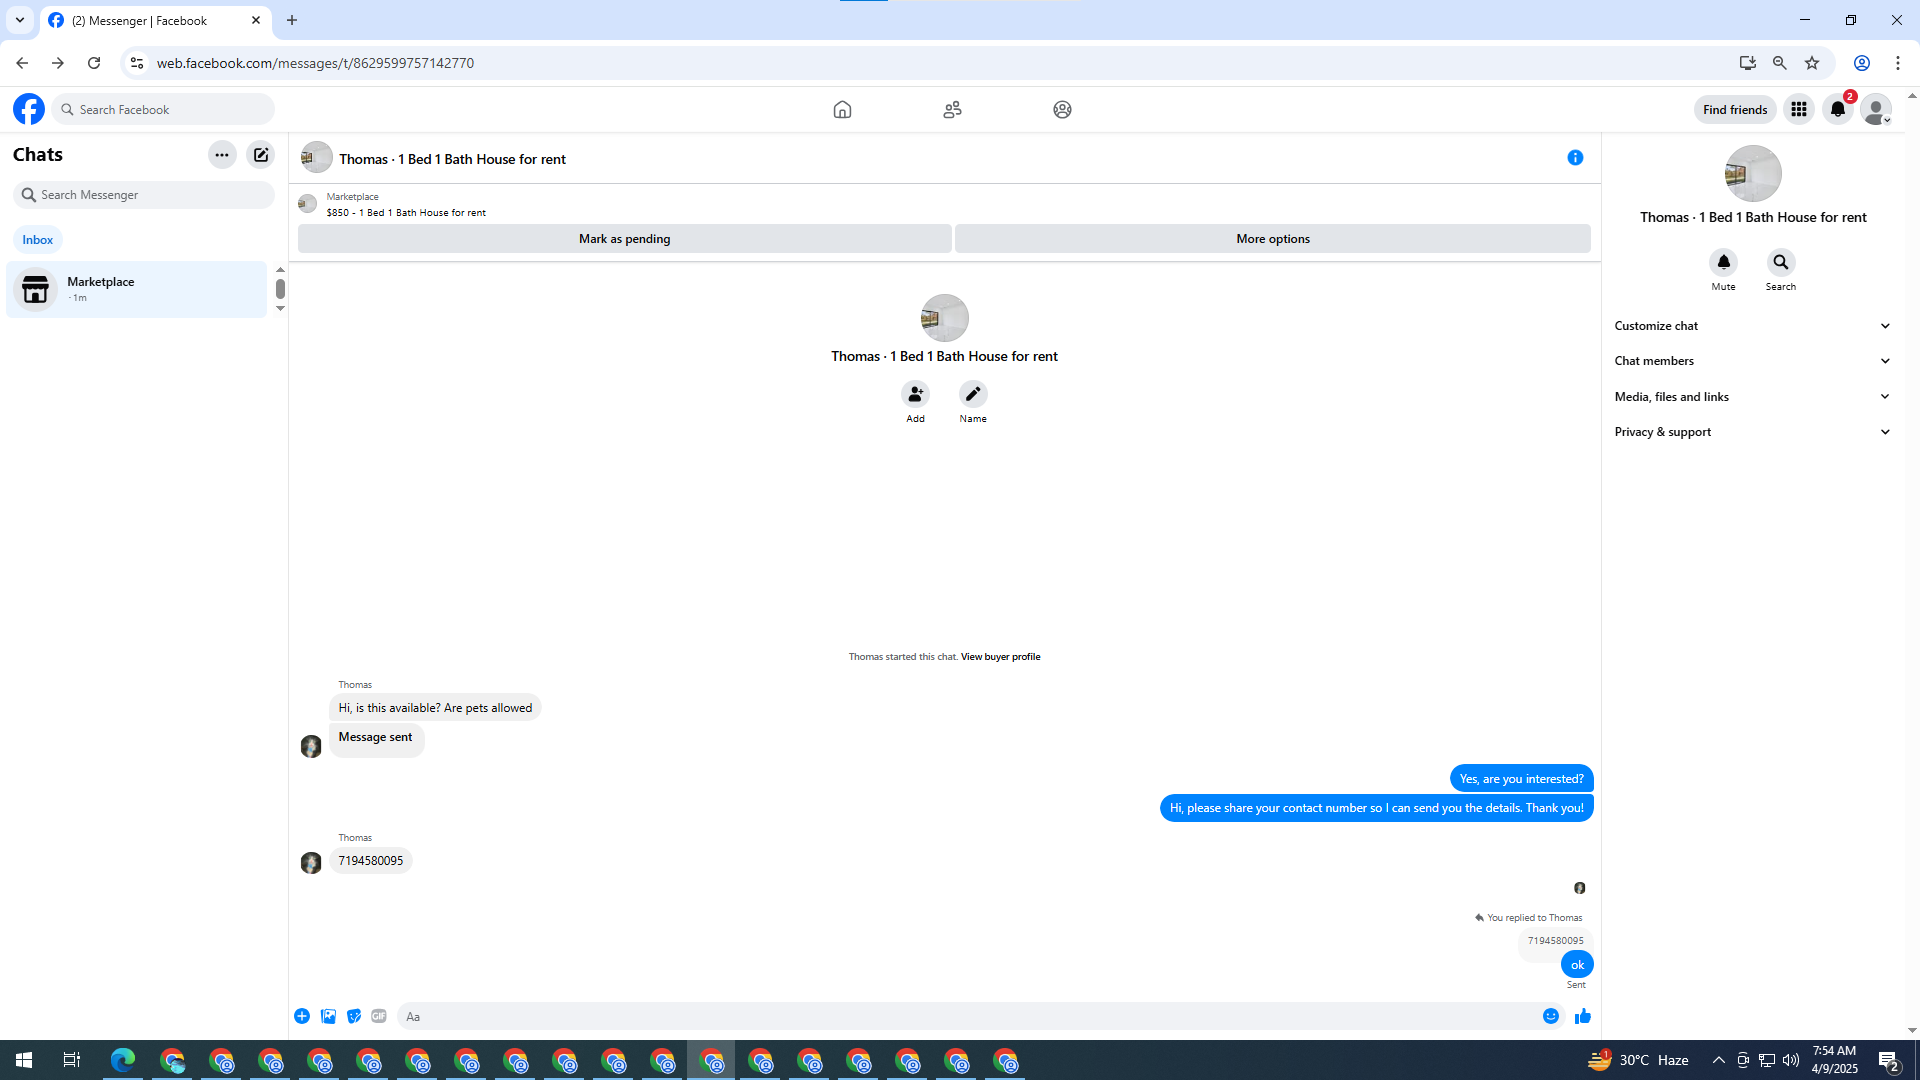This screenshot has width=1920, height=1080.
Task: Choose a sticker in the composer
Action: click(354, 1016)
